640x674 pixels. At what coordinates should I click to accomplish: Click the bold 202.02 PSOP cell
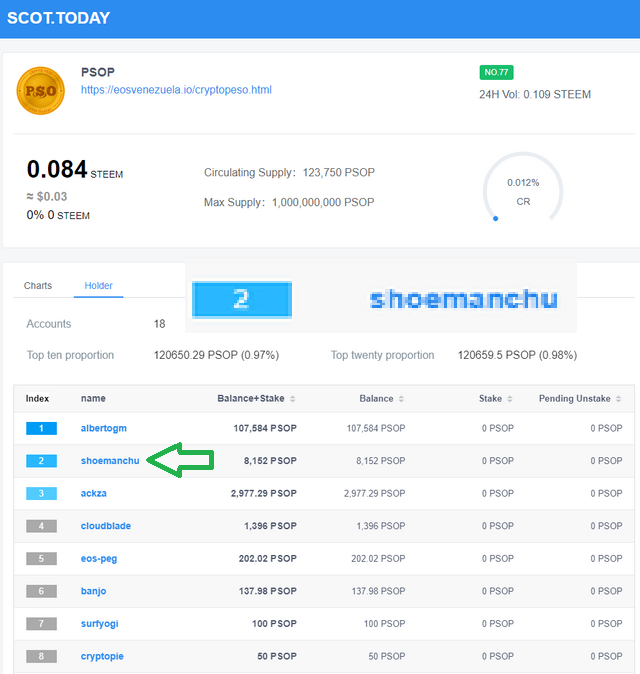[x=268, y=559]
